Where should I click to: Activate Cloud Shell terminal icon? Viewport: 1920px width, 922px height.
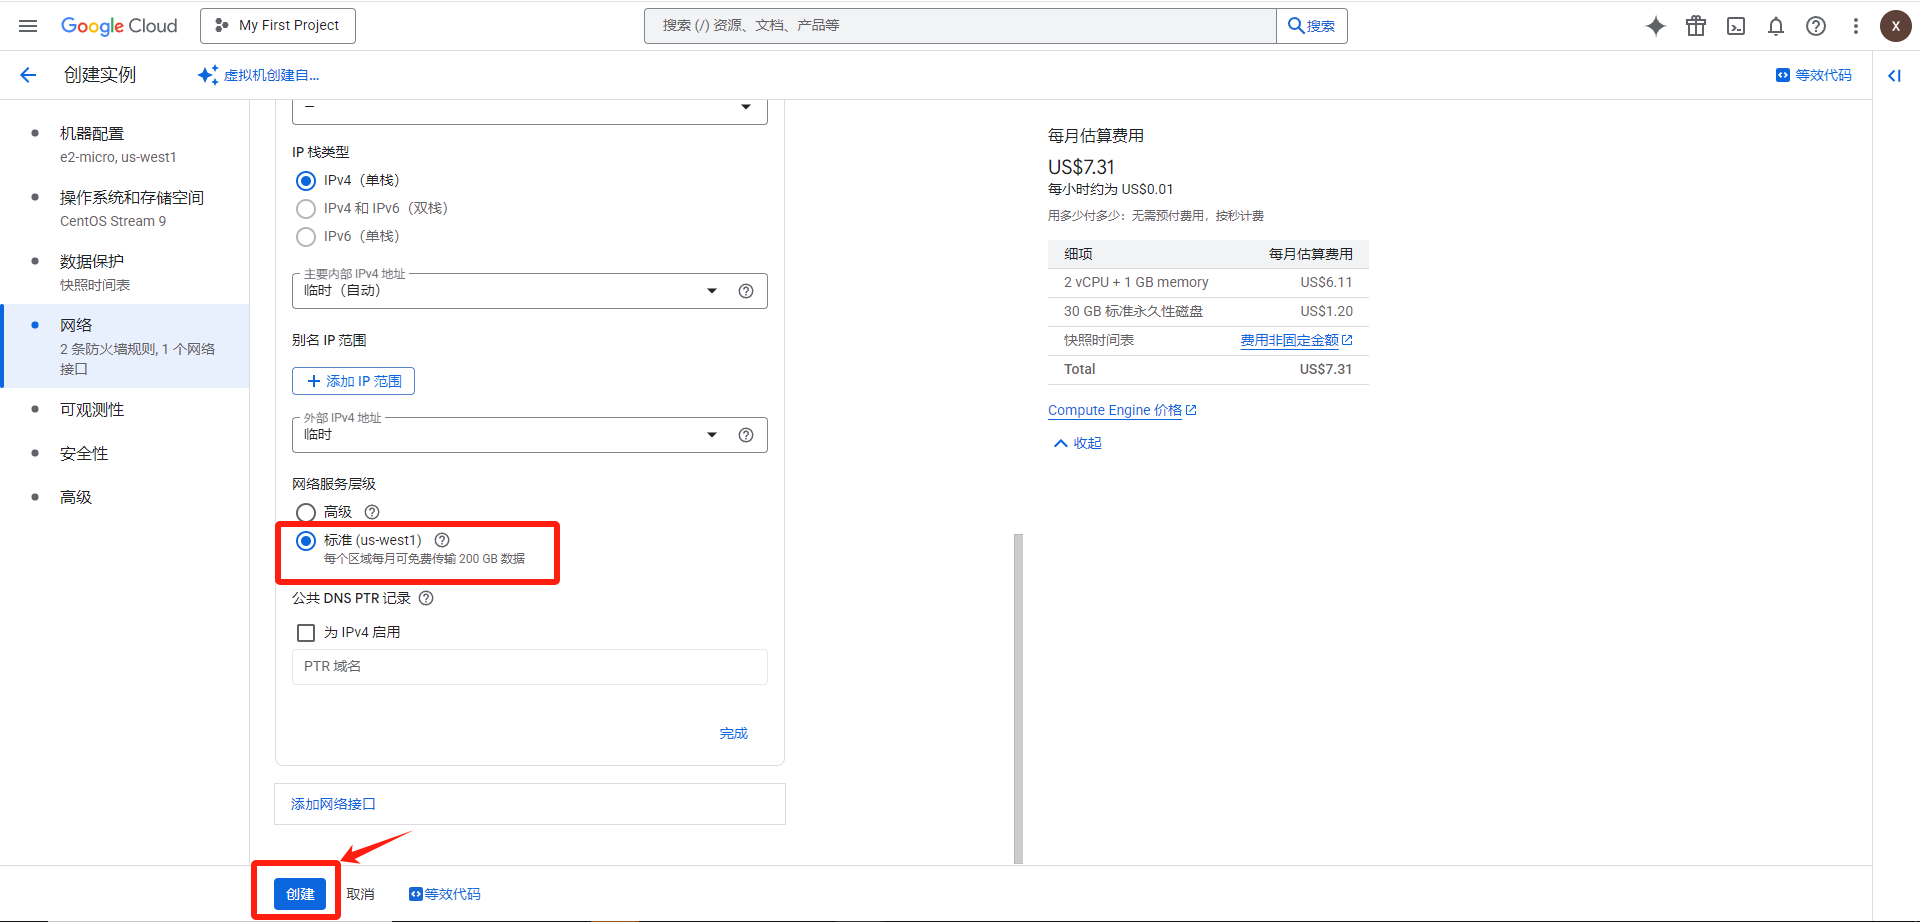(x=1736, y=26)
